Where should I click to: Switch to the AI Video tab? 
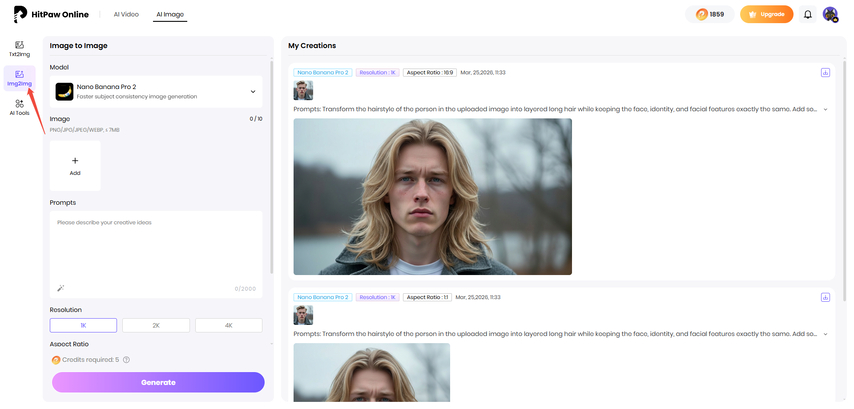coord(125,15)
